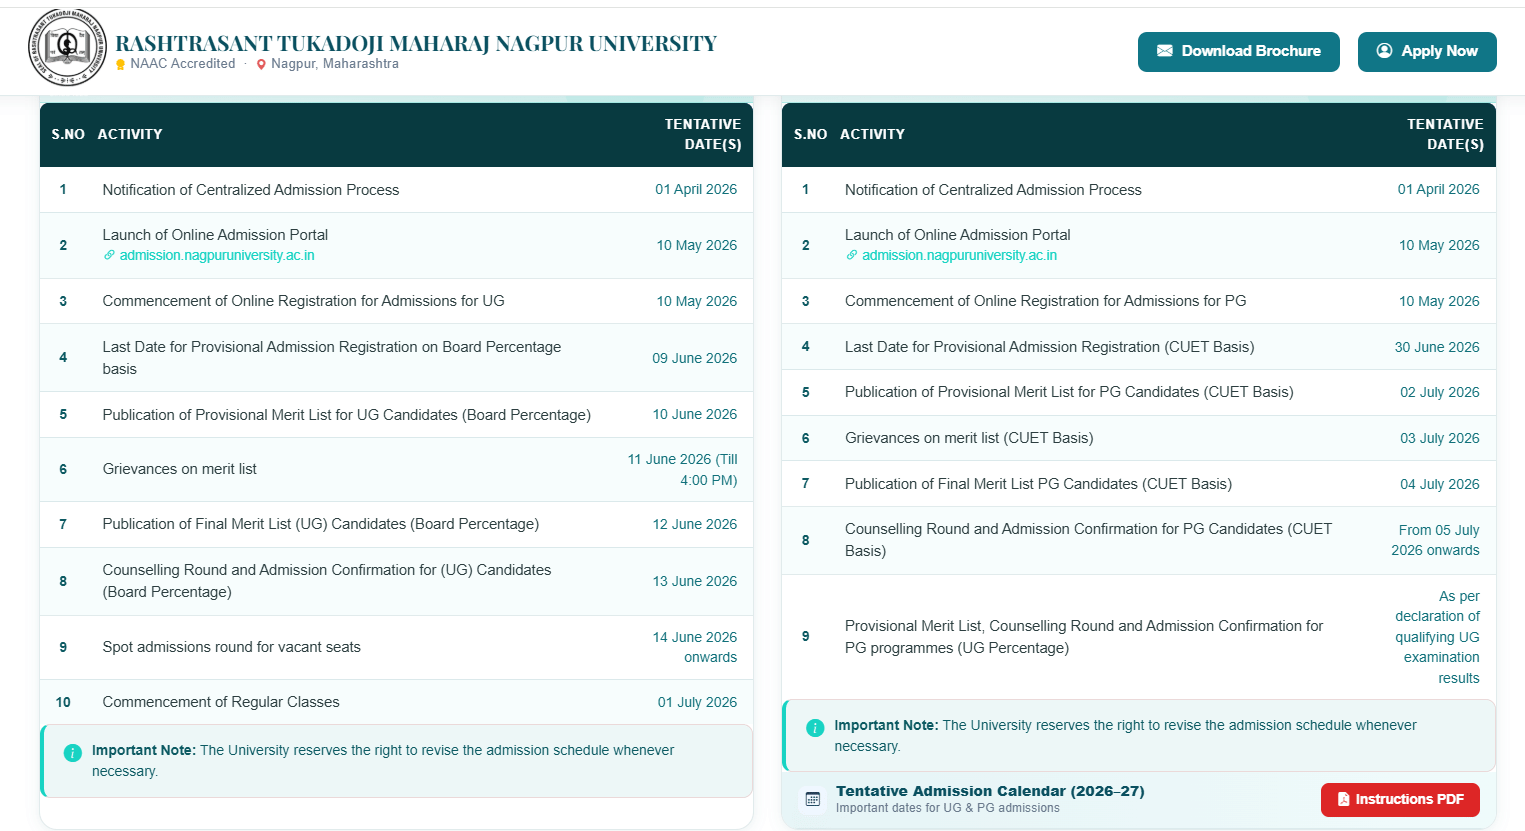Click the Important Note text under UG table
This screenshot has width=1525, height=831.
tap(383, 761)
